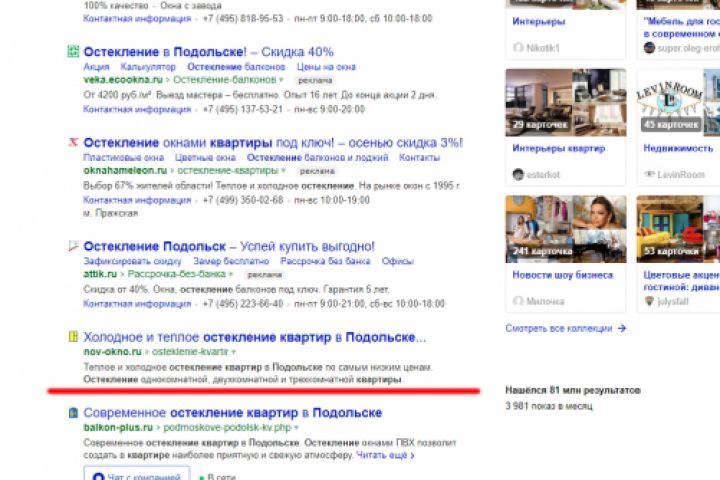The image size is (720, 480).
Task: Click attik.ru green domain link
Action: (x=100, y=274)
